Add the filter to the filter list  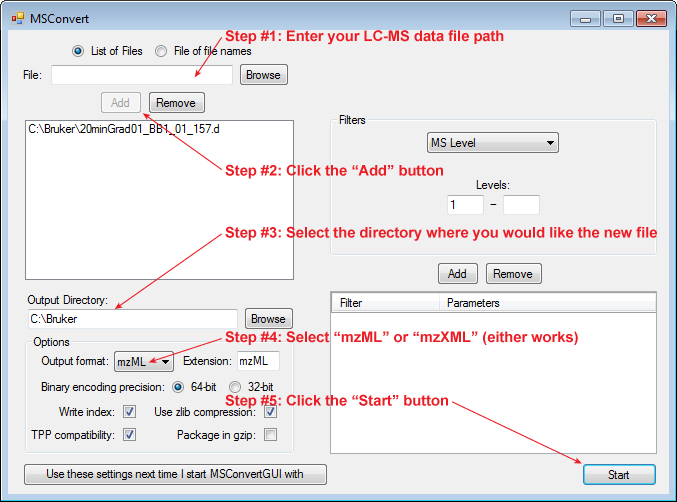pyautogui.click(x=456, y=273)
